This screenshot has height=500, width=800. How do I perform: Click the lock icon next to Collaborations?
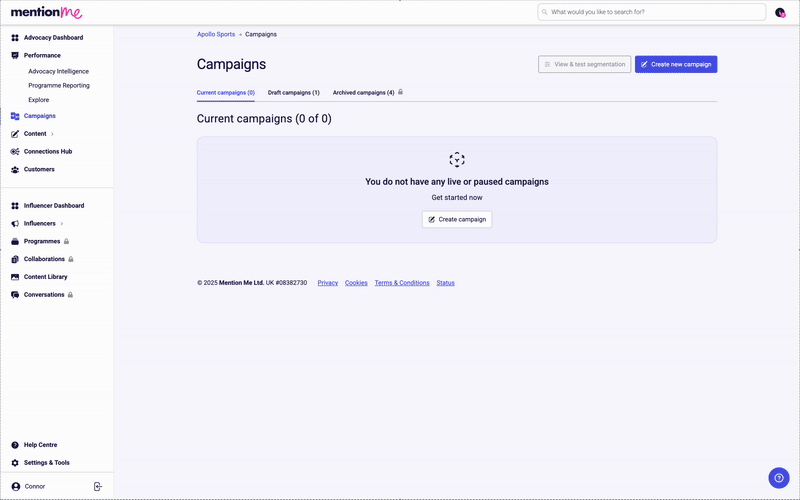[x=71, y=259]
